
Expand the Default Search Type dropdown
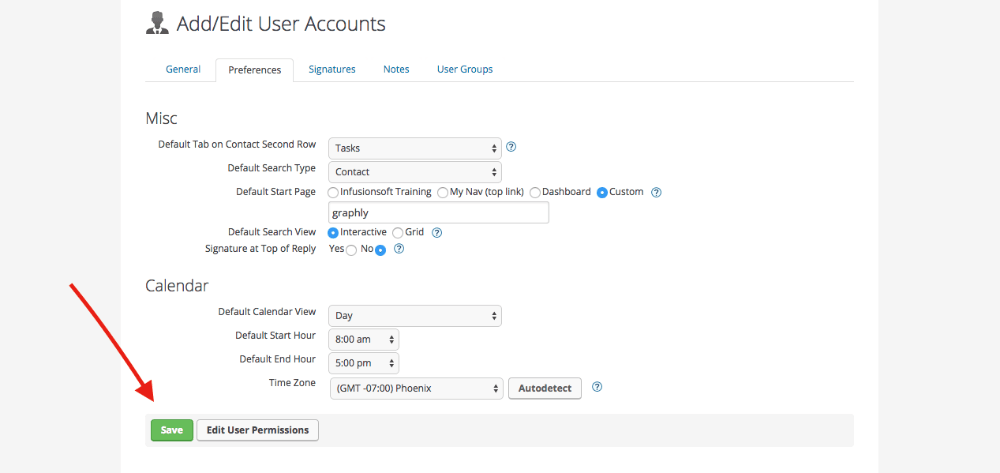pyautogui.click(x=415, y=172)
